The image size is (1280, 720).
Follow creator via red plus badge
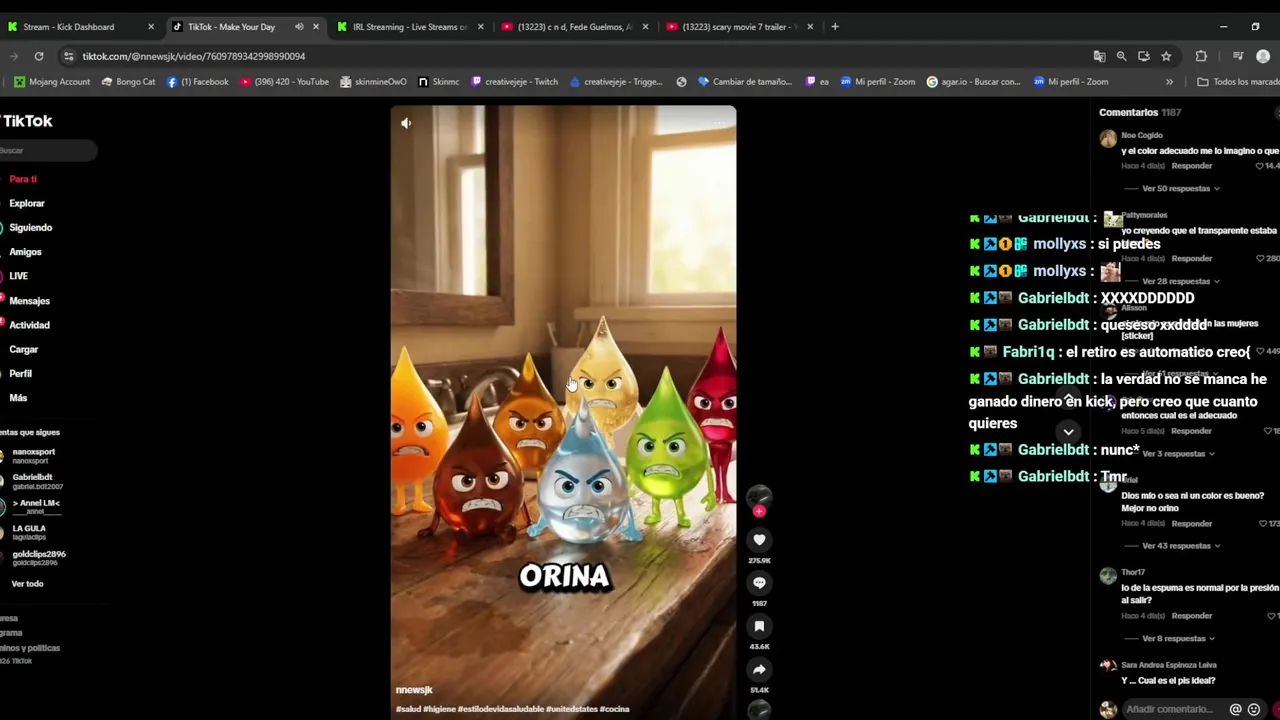(759, 511)
